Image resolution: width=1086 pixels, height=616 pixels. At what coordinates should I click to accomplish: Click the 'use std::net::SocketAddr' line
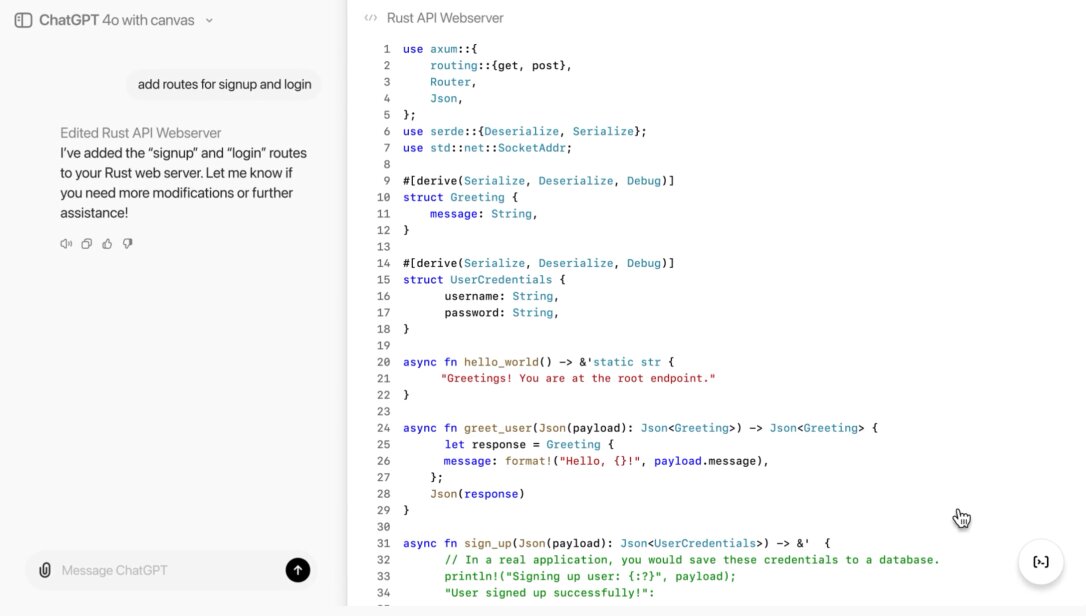point(486,148)
